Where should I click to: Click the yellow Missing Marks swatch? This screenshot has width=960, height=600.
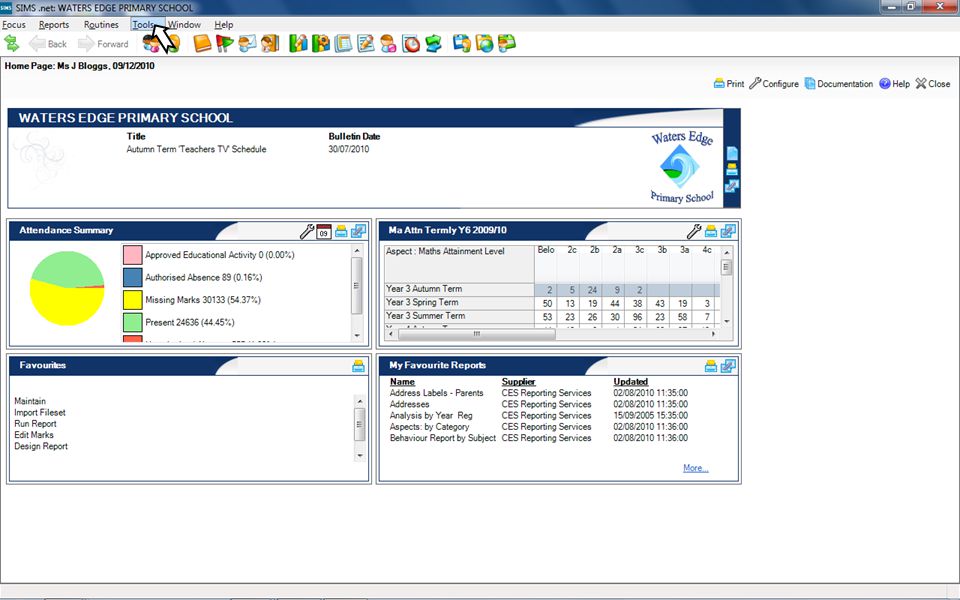click(x=133, y=300)
